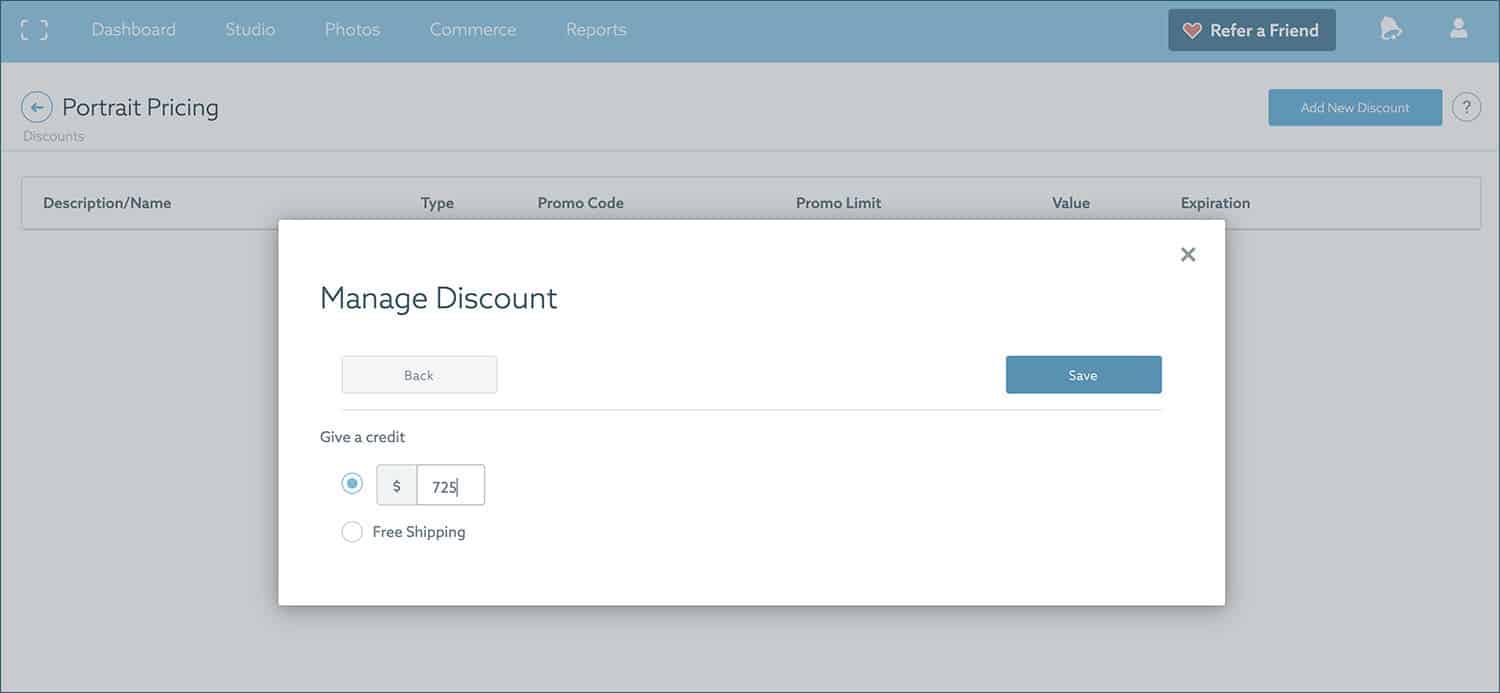The image size is (1500, 693).
Task: Open the notifications bell icon
Action: [x=1390, y=30]
